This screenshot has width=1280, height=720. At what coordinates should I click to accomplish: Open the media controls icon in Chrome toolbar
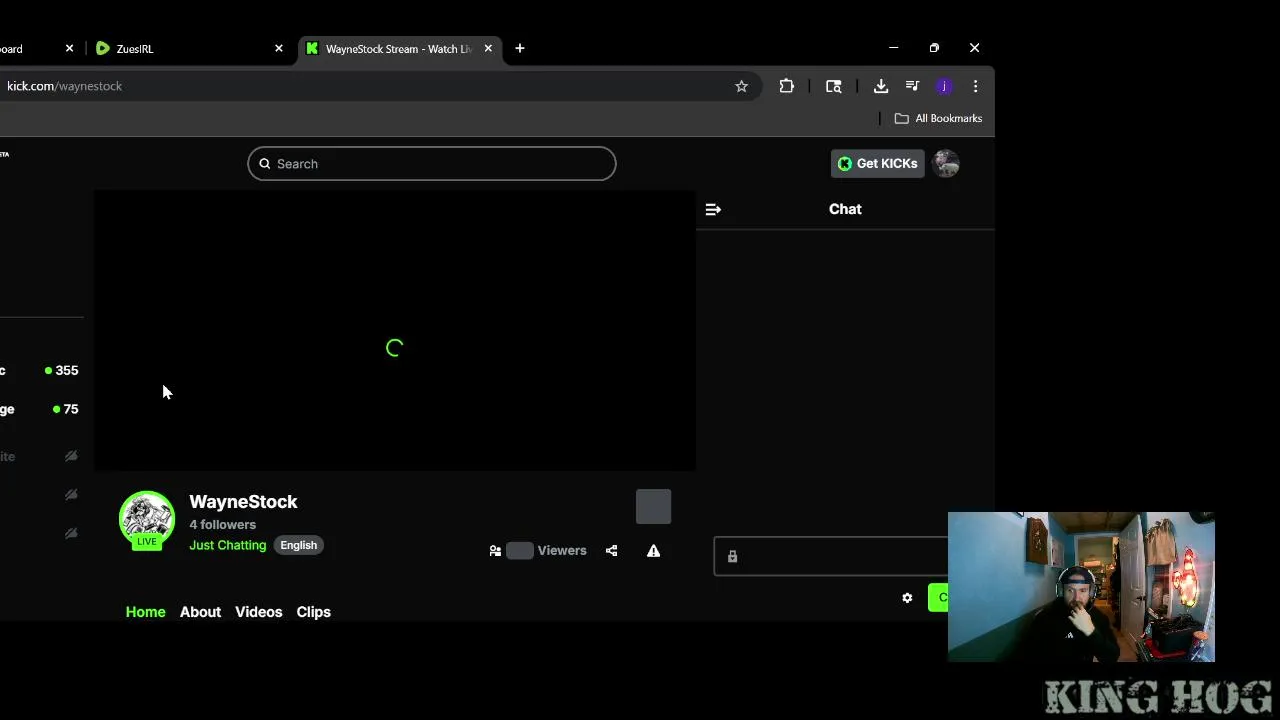tap(912, 86)
